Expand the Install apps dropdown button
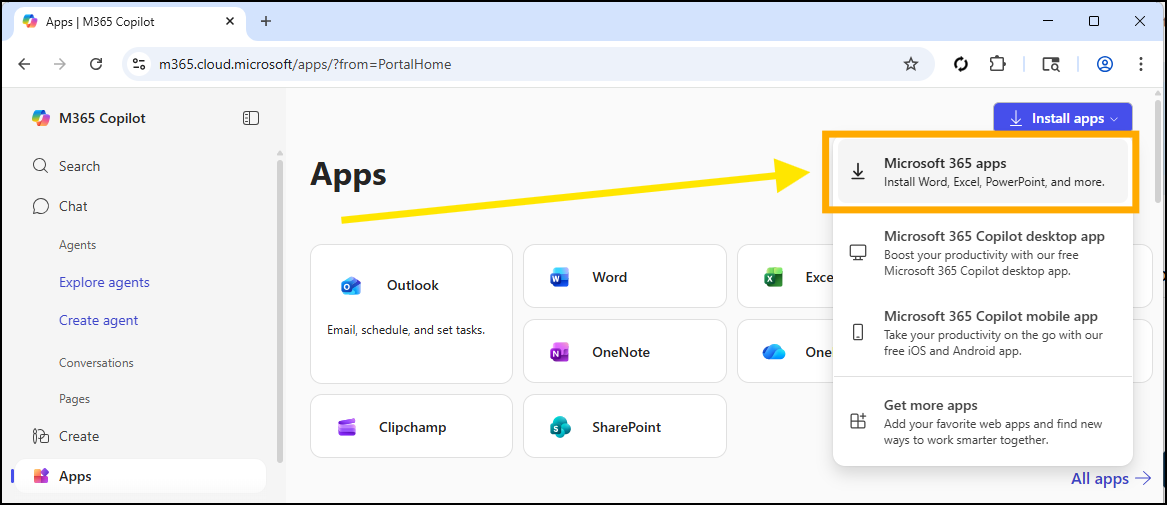Image resolution: width=1167 pixels, height=505 pixels. click(x=1063, y=119)
